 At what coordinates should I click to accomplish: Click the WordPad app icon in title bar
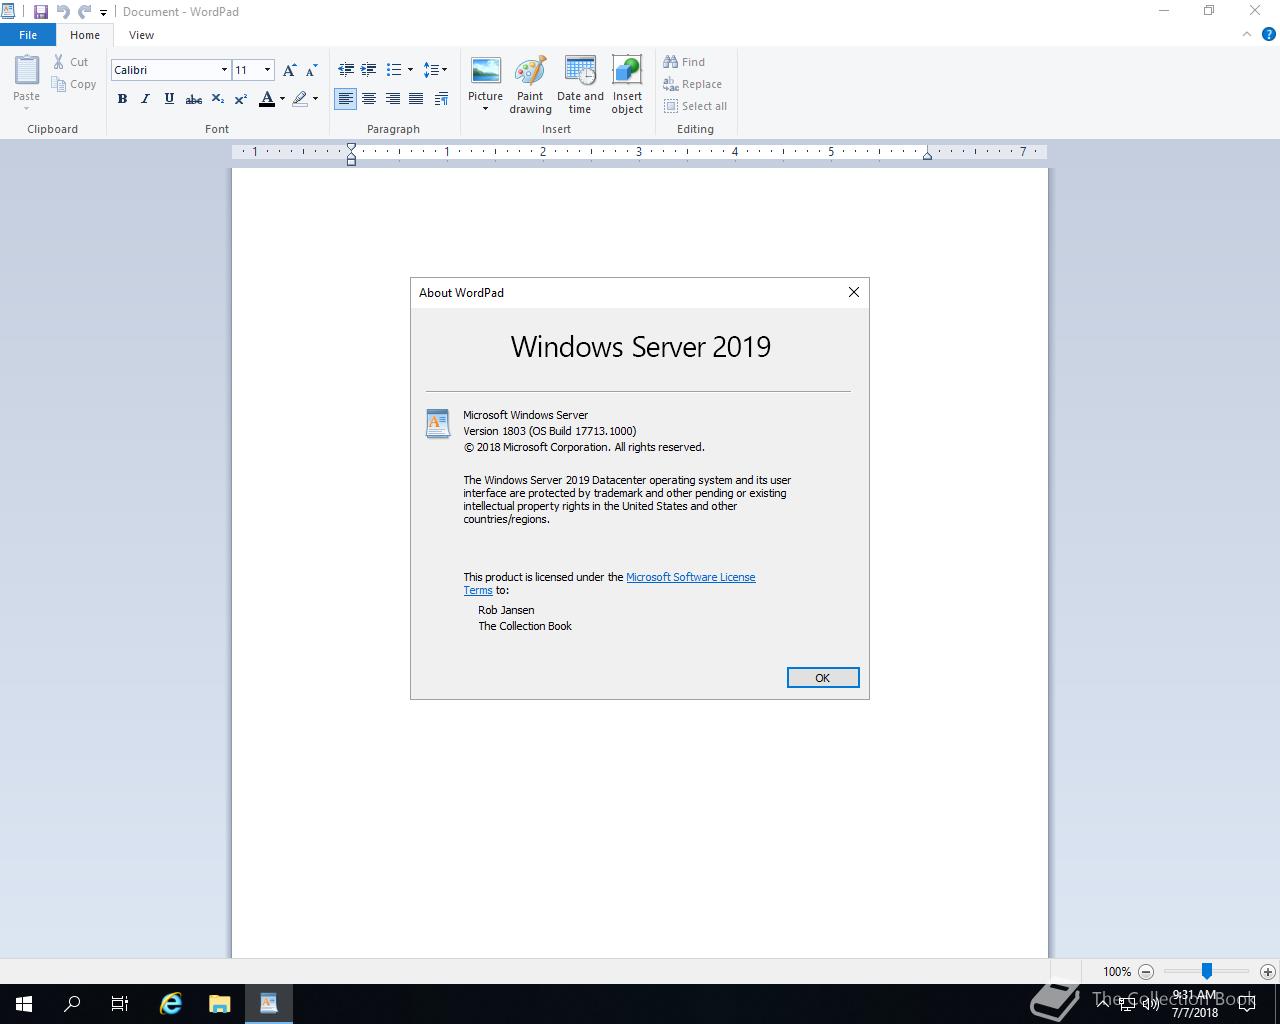click(8, 12)
